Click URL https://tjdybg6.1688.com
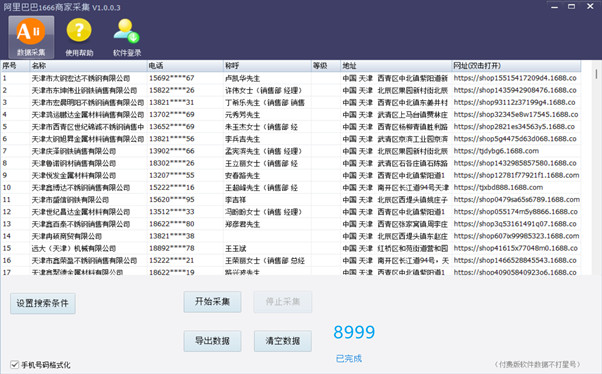 496,151
